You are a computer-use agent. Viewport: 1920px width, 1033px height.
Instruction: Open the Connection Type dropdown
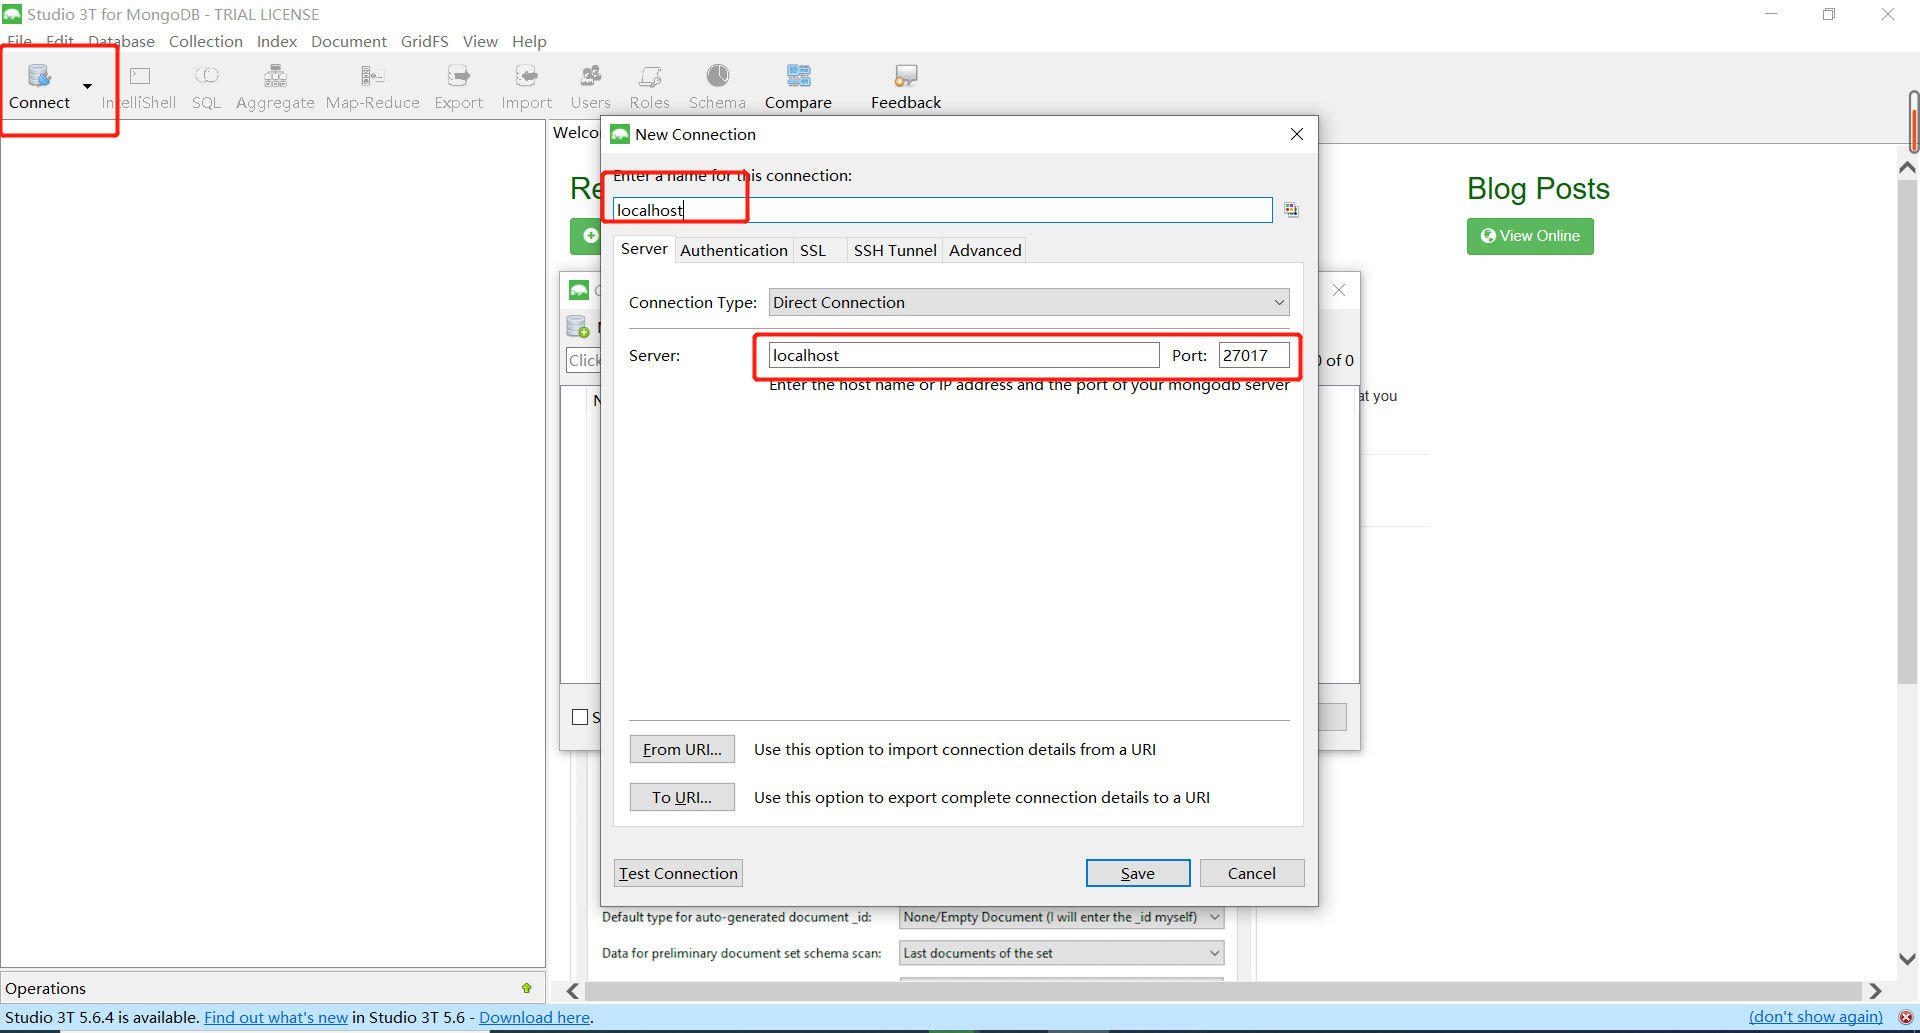click(1028, 302)
